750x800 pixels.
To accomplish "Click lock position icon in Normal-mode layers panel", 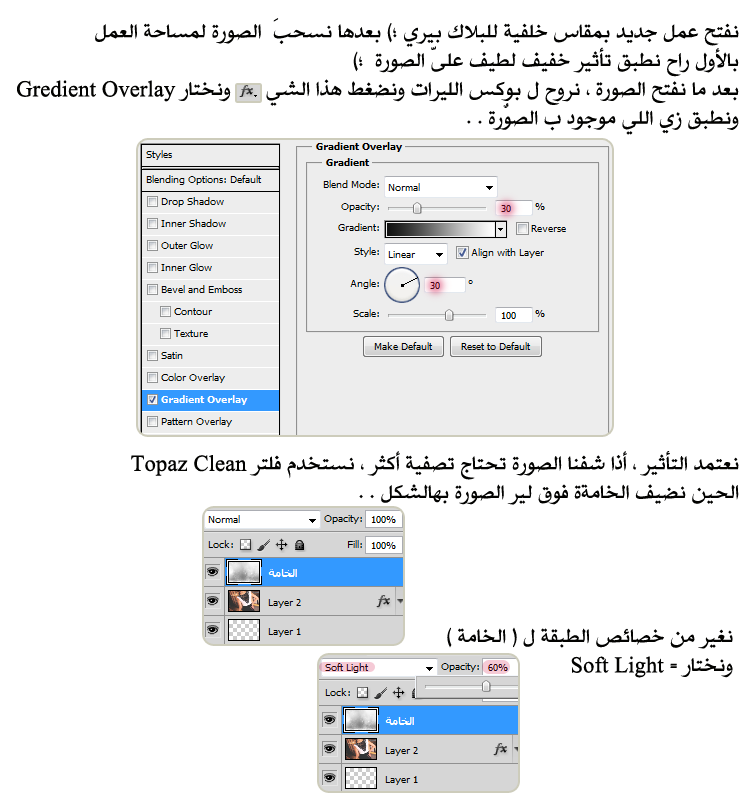I will 281,545.
